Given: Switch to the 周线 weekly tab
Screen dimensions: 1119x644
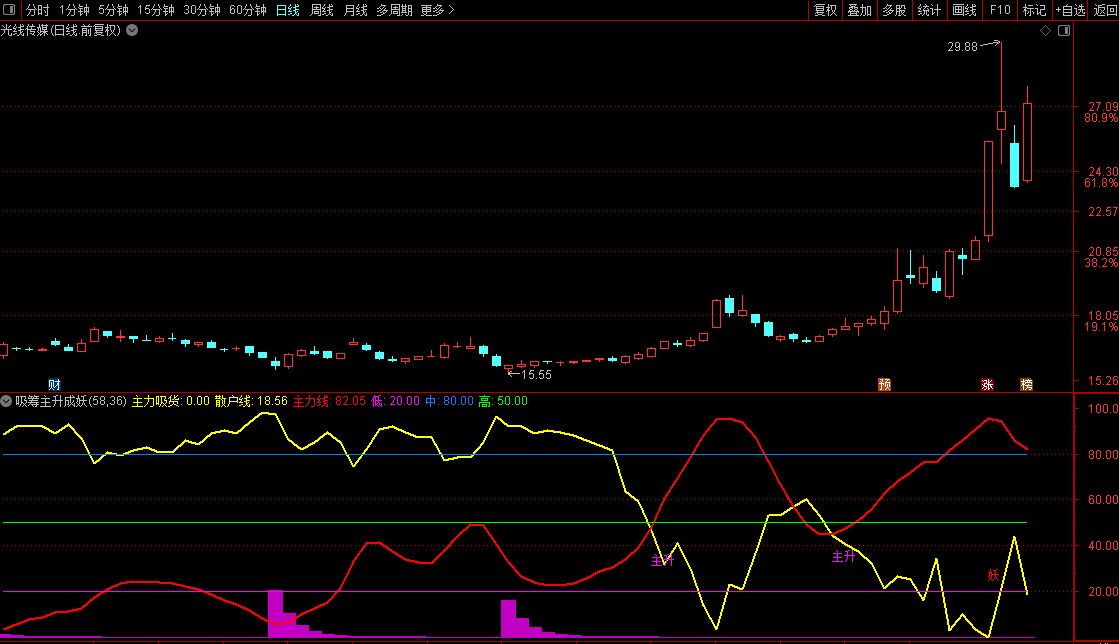Looking at the screenshot, I should click(x=321, y=10).
